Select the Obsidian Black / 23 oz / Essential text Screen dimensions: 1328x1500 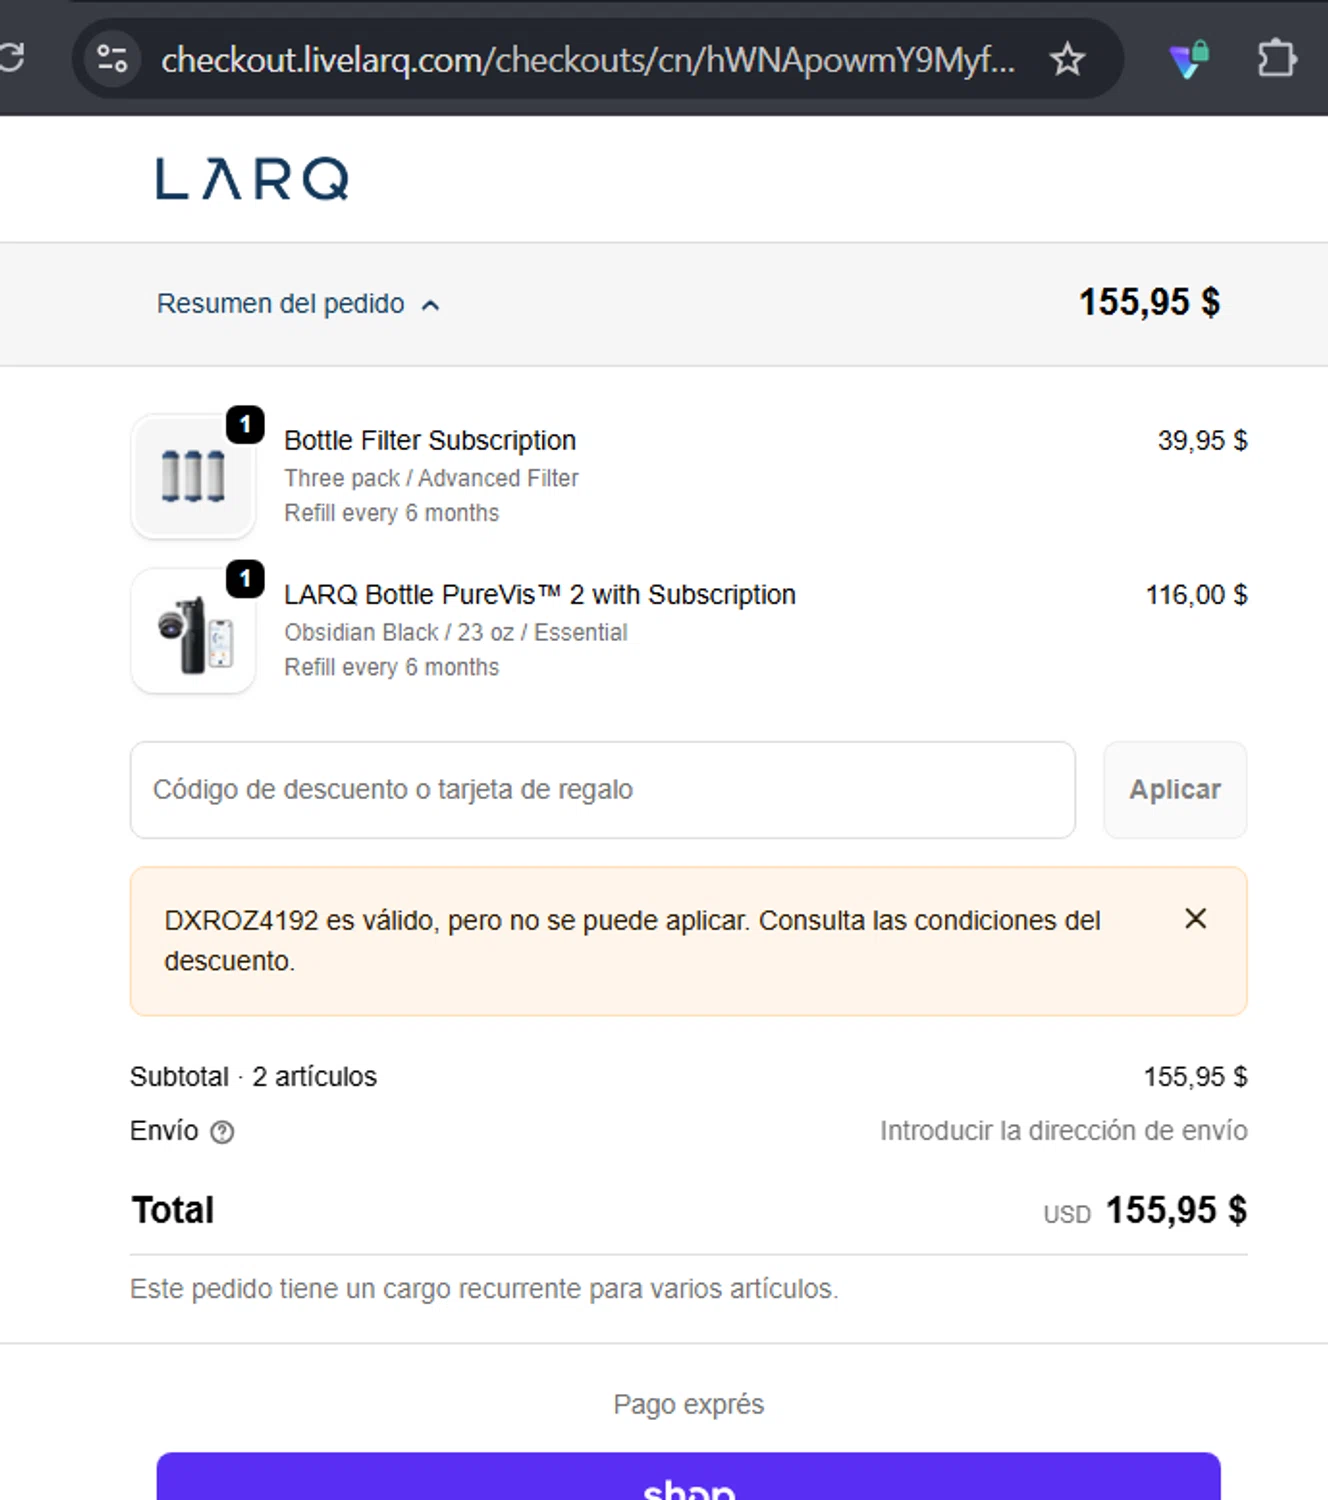(x=456, y=633)
